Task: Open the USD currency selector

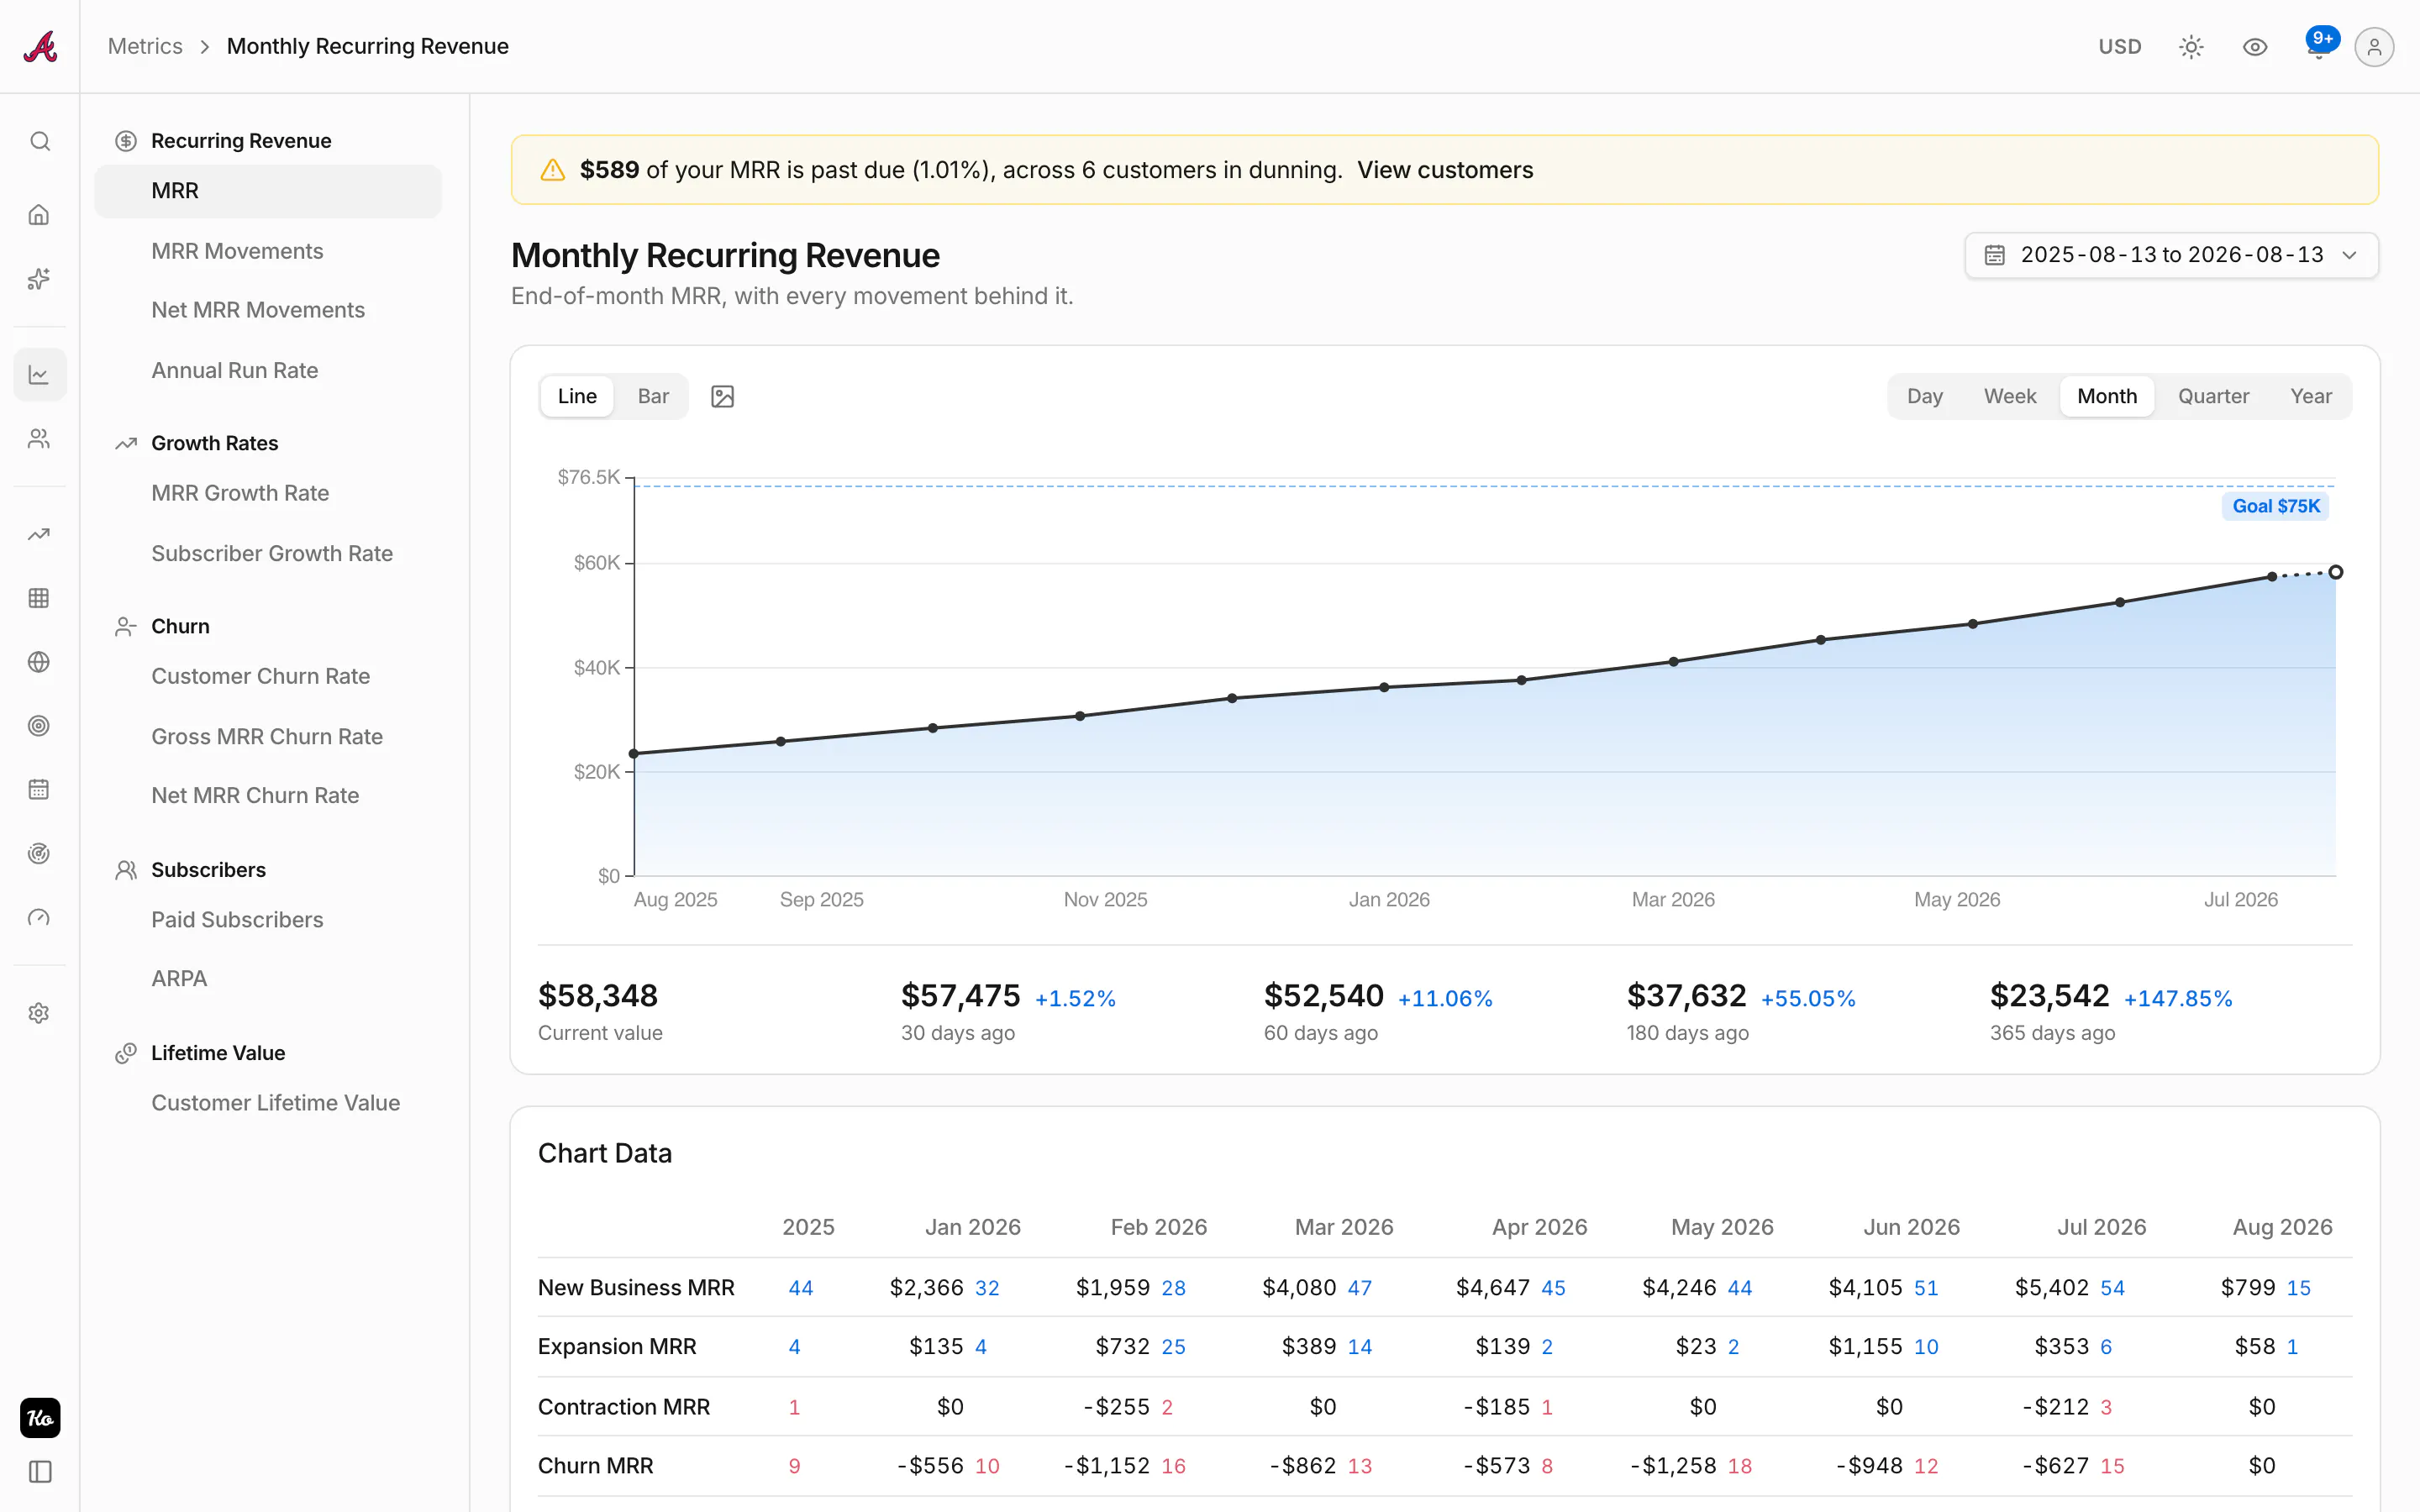Action: pyautogui.click(x=2119, y=47)
